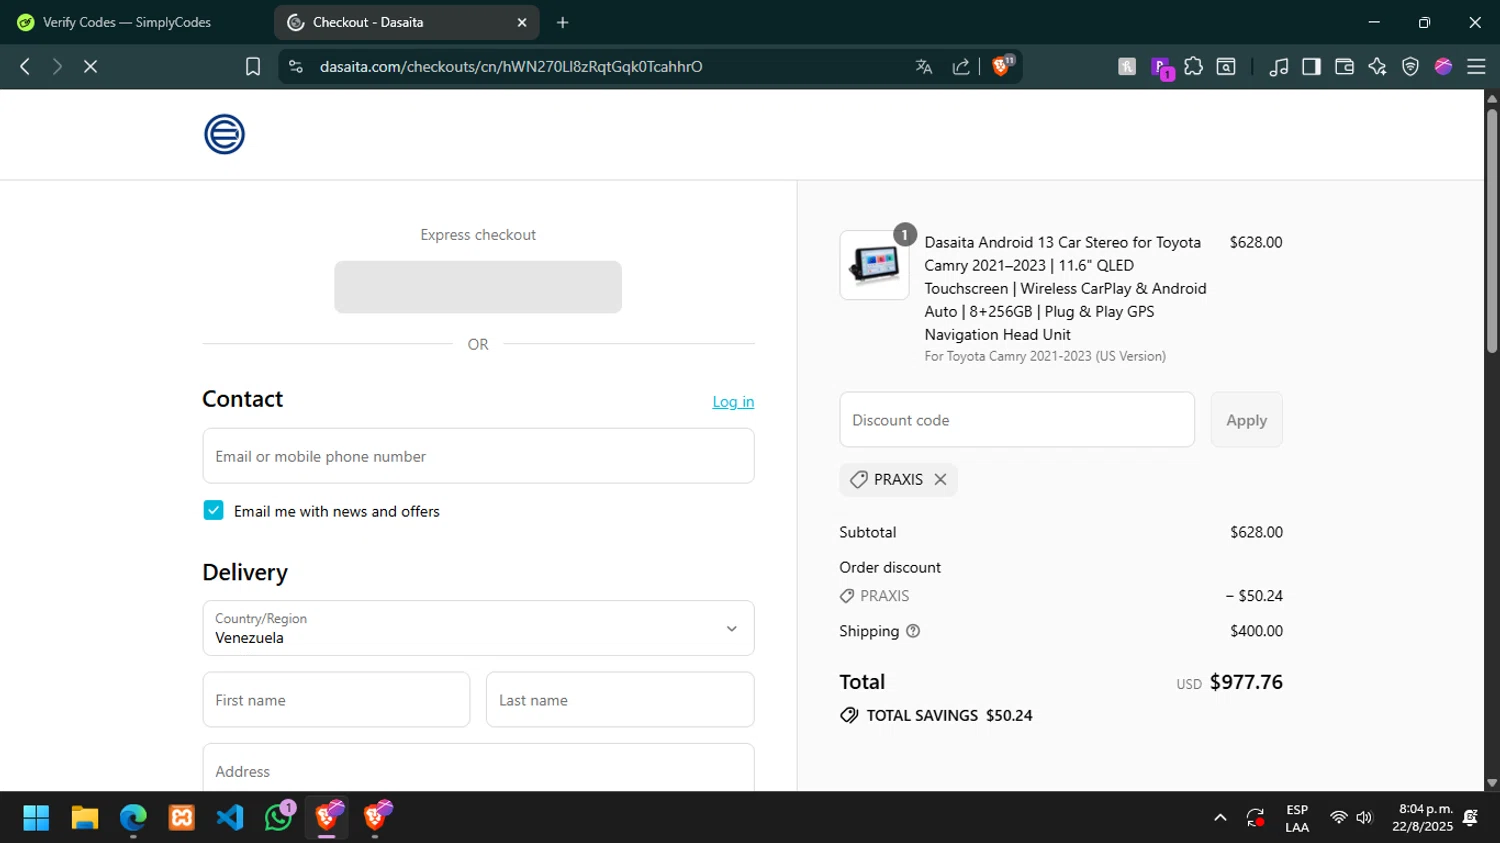
Task: Stop loading the page
Action: click(x=90, y=66)
